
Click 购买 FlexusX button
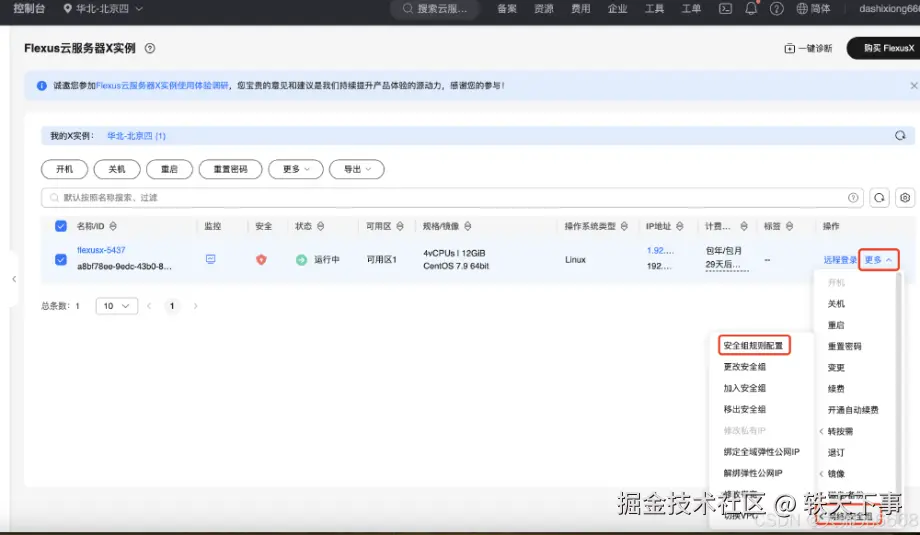click(886, 48)
